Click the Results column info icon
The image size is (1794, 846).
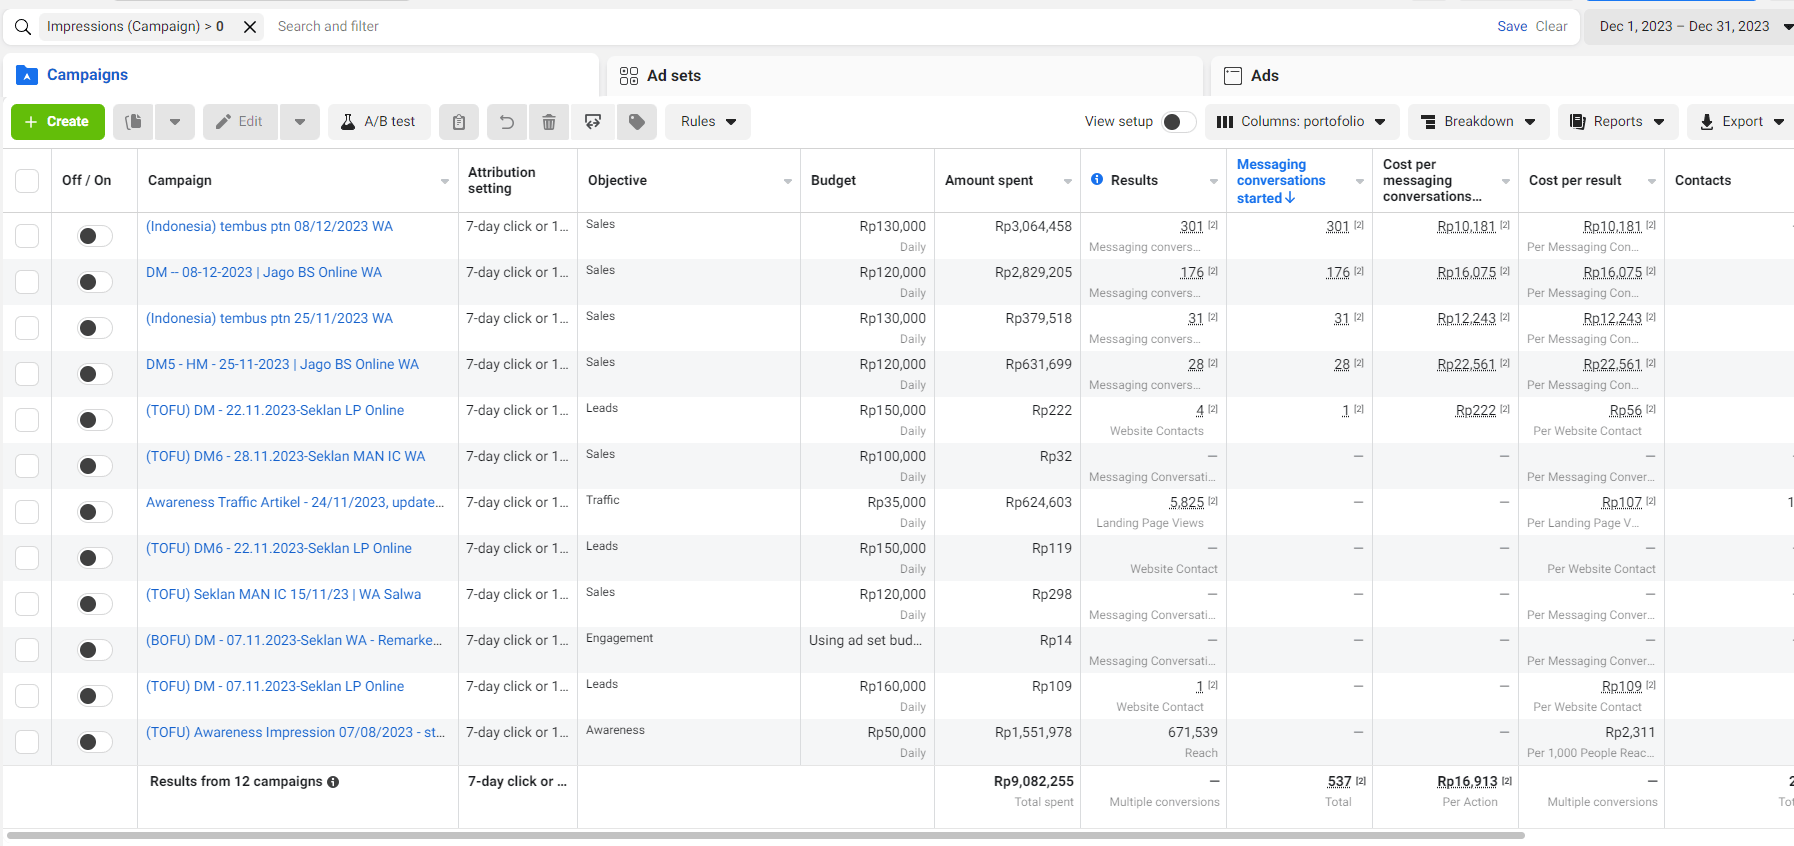pyautogui.click(x=1097, y=180)
